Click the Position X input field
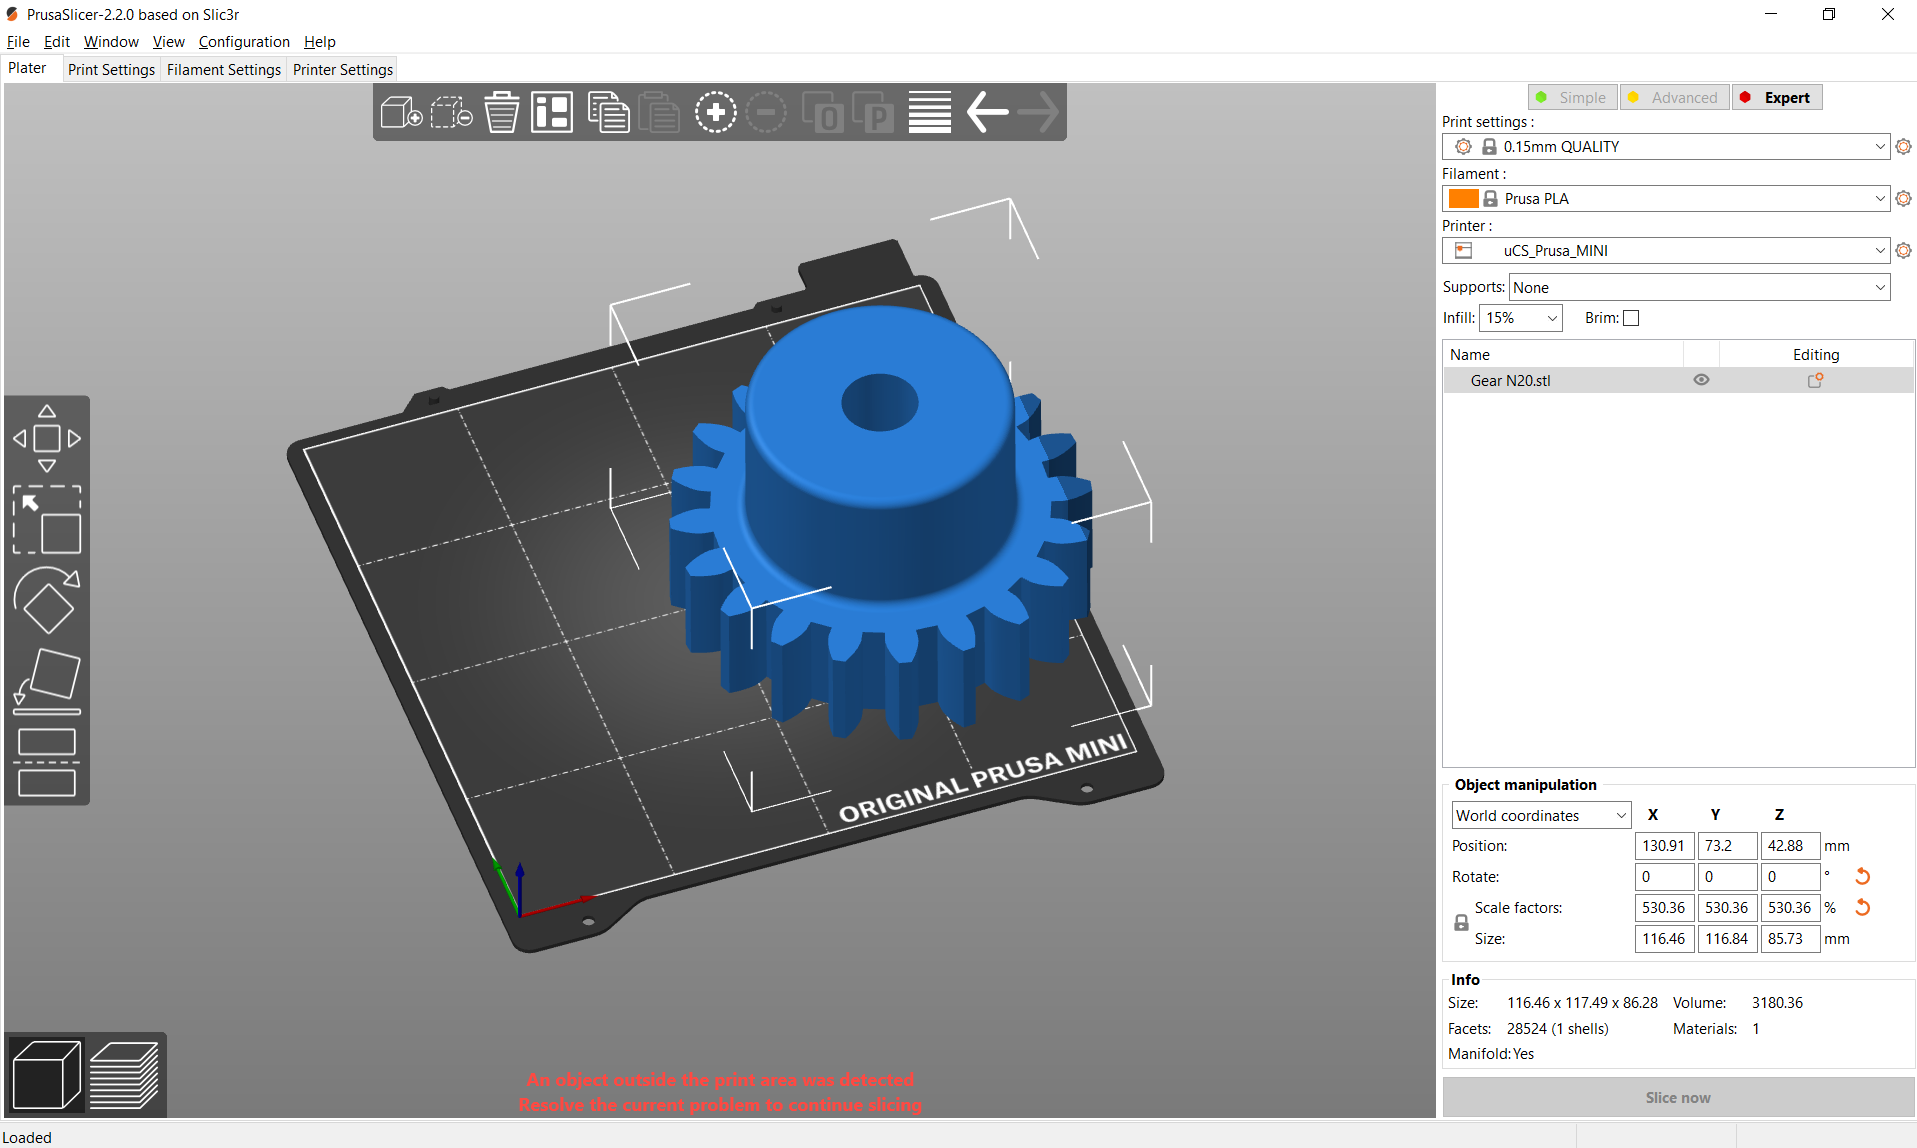 click(1664, 846)
